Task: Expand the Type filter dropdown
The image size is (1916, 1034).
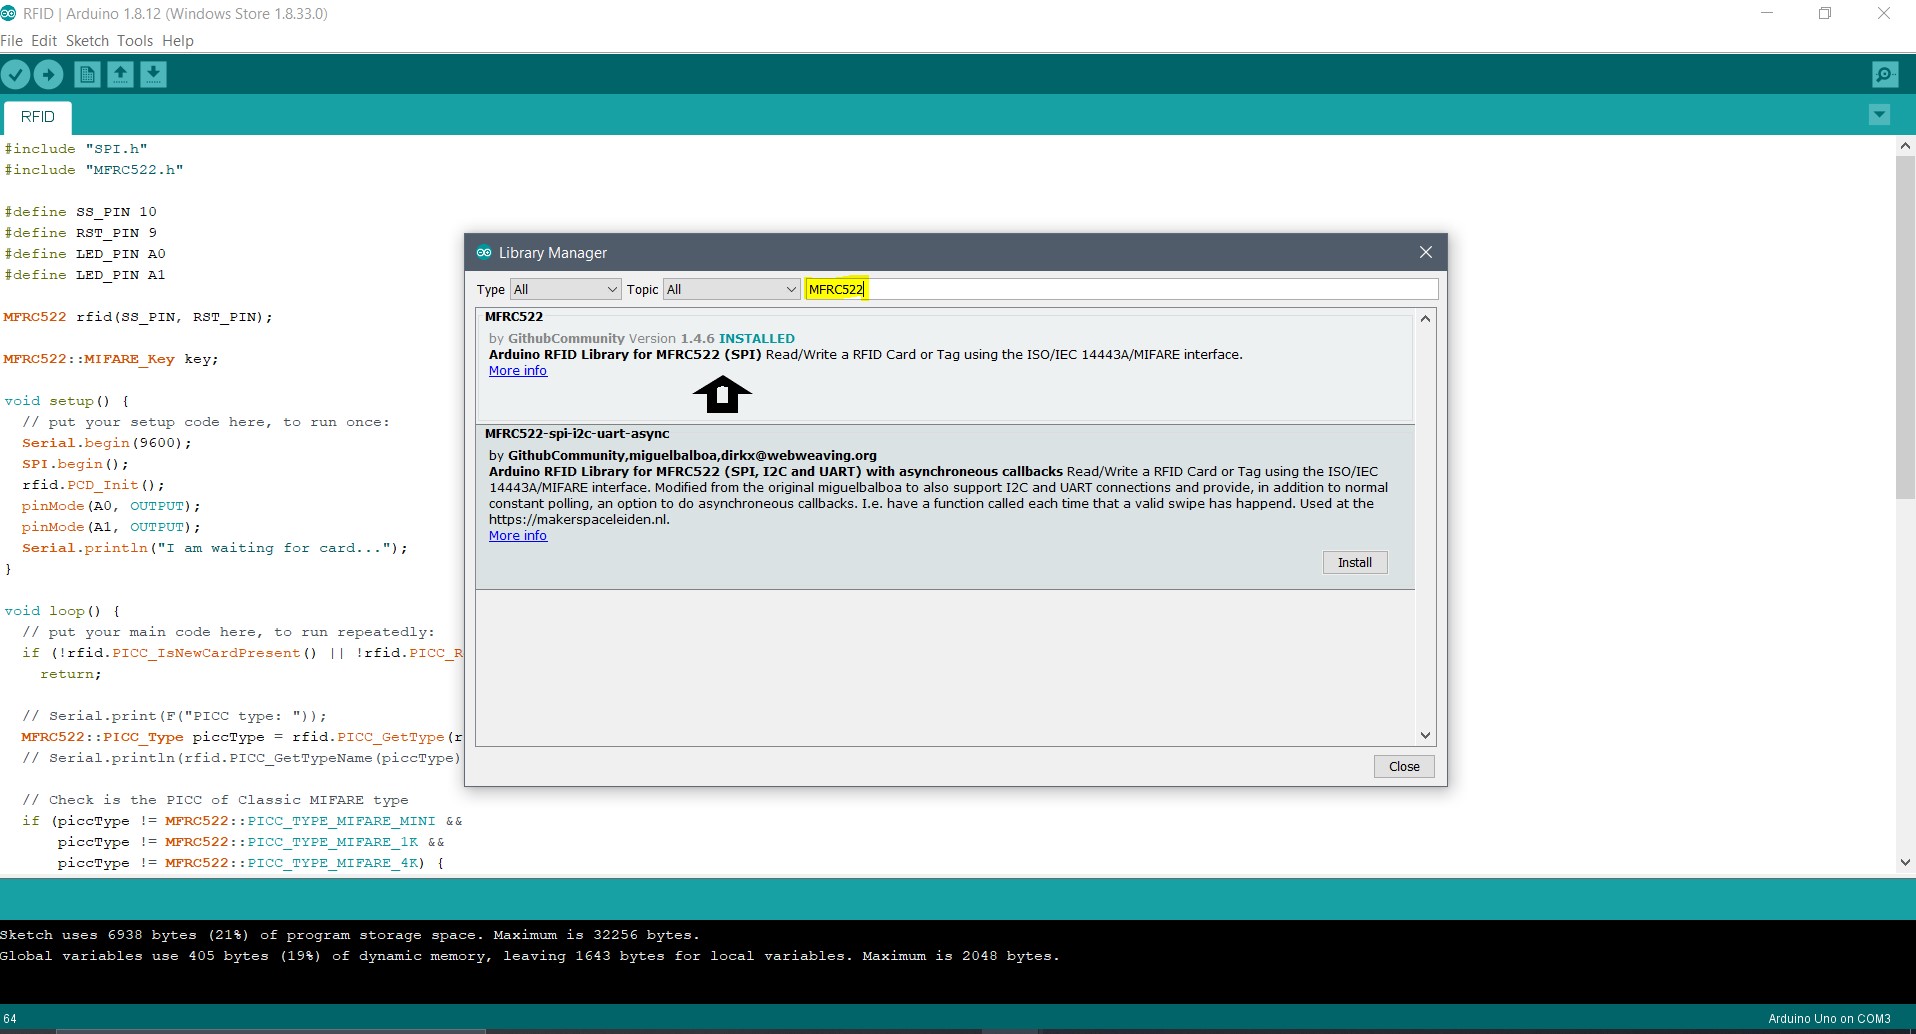Action: tap(566, 290)
